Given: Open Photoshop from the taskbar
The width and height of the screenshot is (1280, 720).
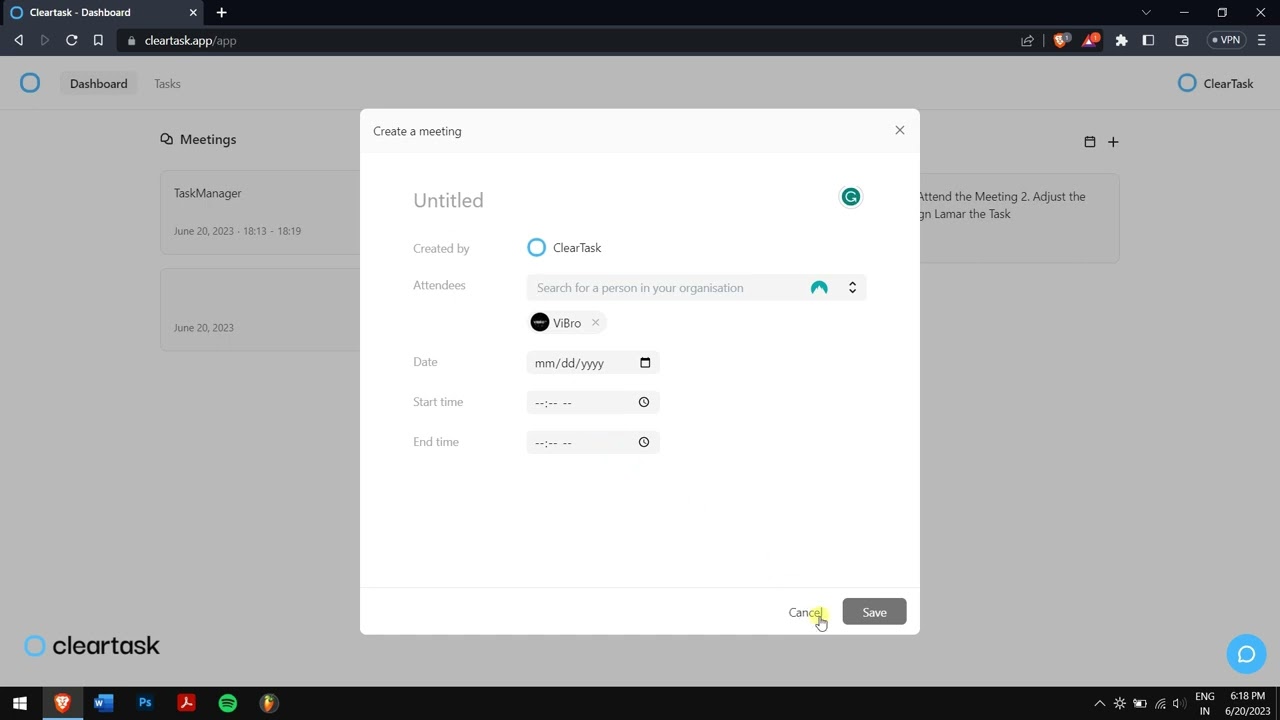Looking at the screenshot, I should click(145, 703).
